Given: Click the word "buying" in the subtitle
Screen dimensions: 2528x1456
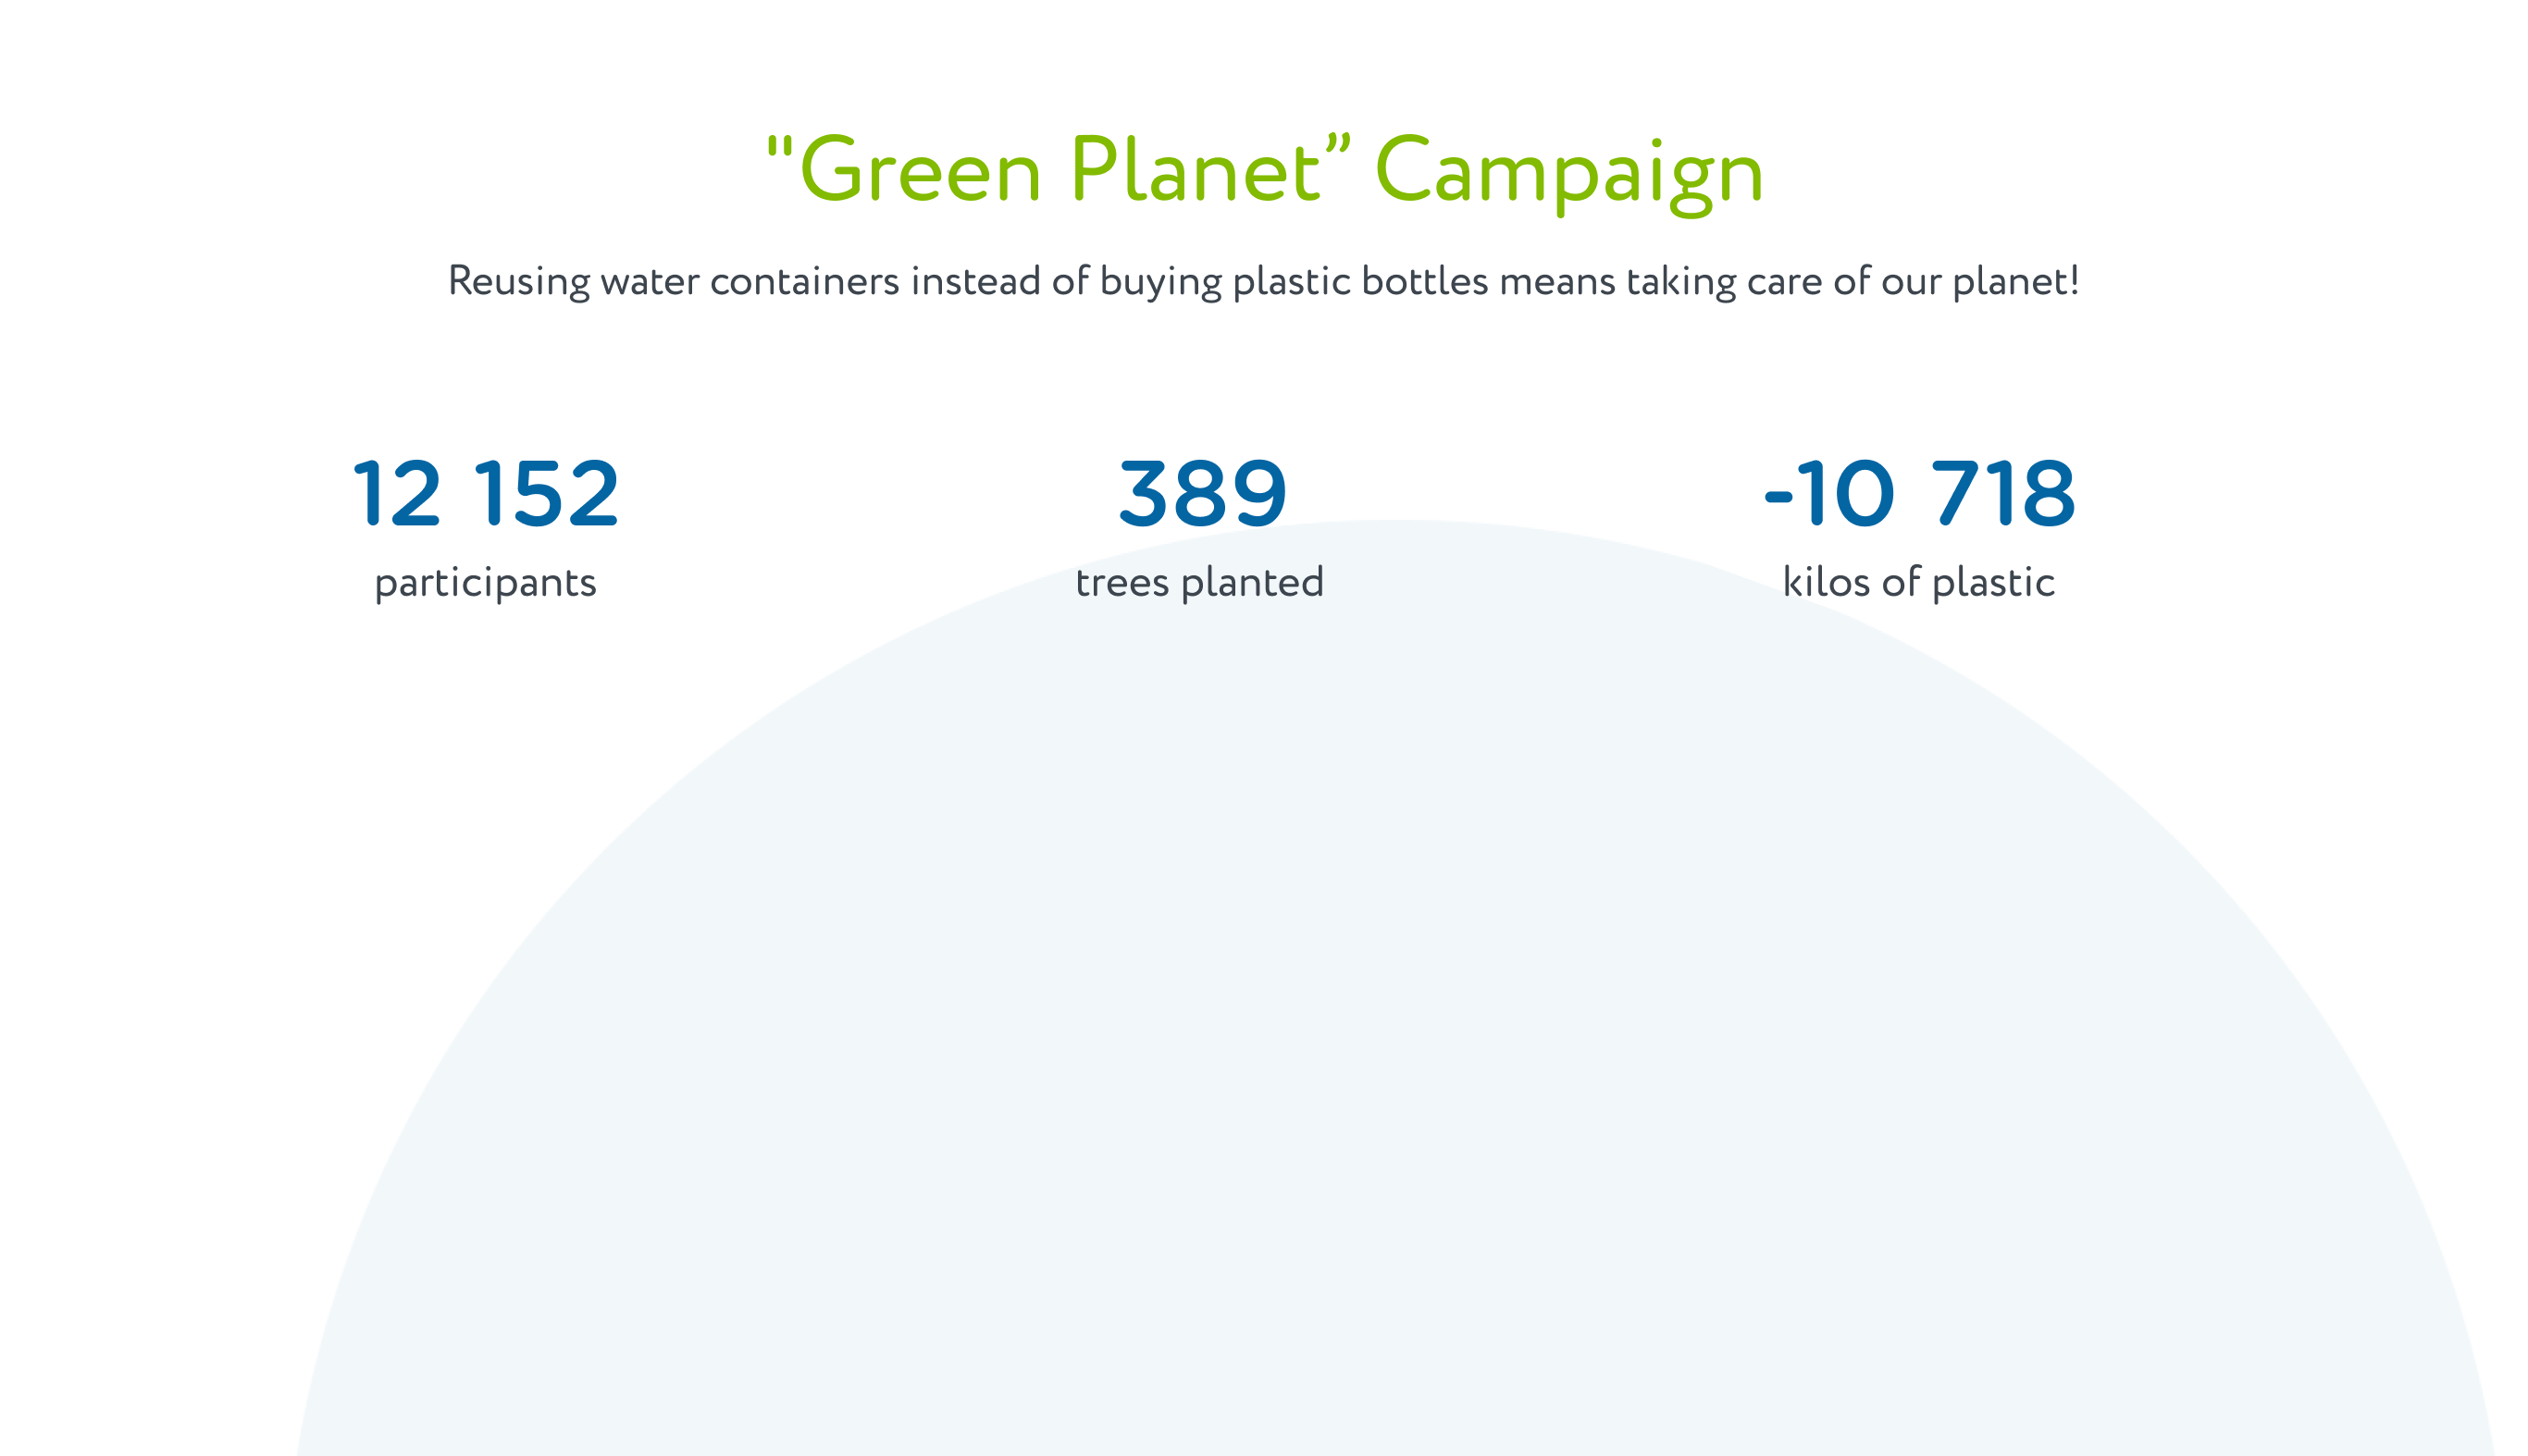Looking at the screenshot, I should tap(1161, 282).
